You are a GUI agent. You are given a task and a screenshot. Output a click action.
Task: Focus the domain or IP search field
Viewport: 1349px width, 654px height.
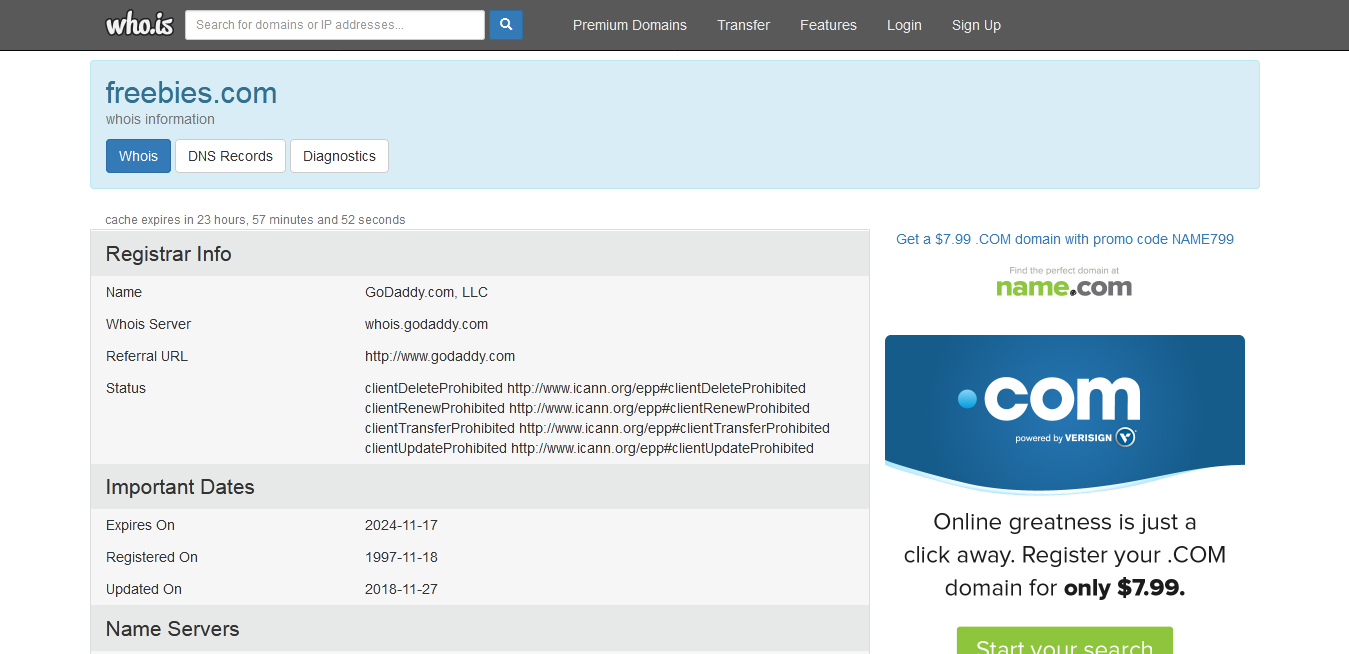335,25
